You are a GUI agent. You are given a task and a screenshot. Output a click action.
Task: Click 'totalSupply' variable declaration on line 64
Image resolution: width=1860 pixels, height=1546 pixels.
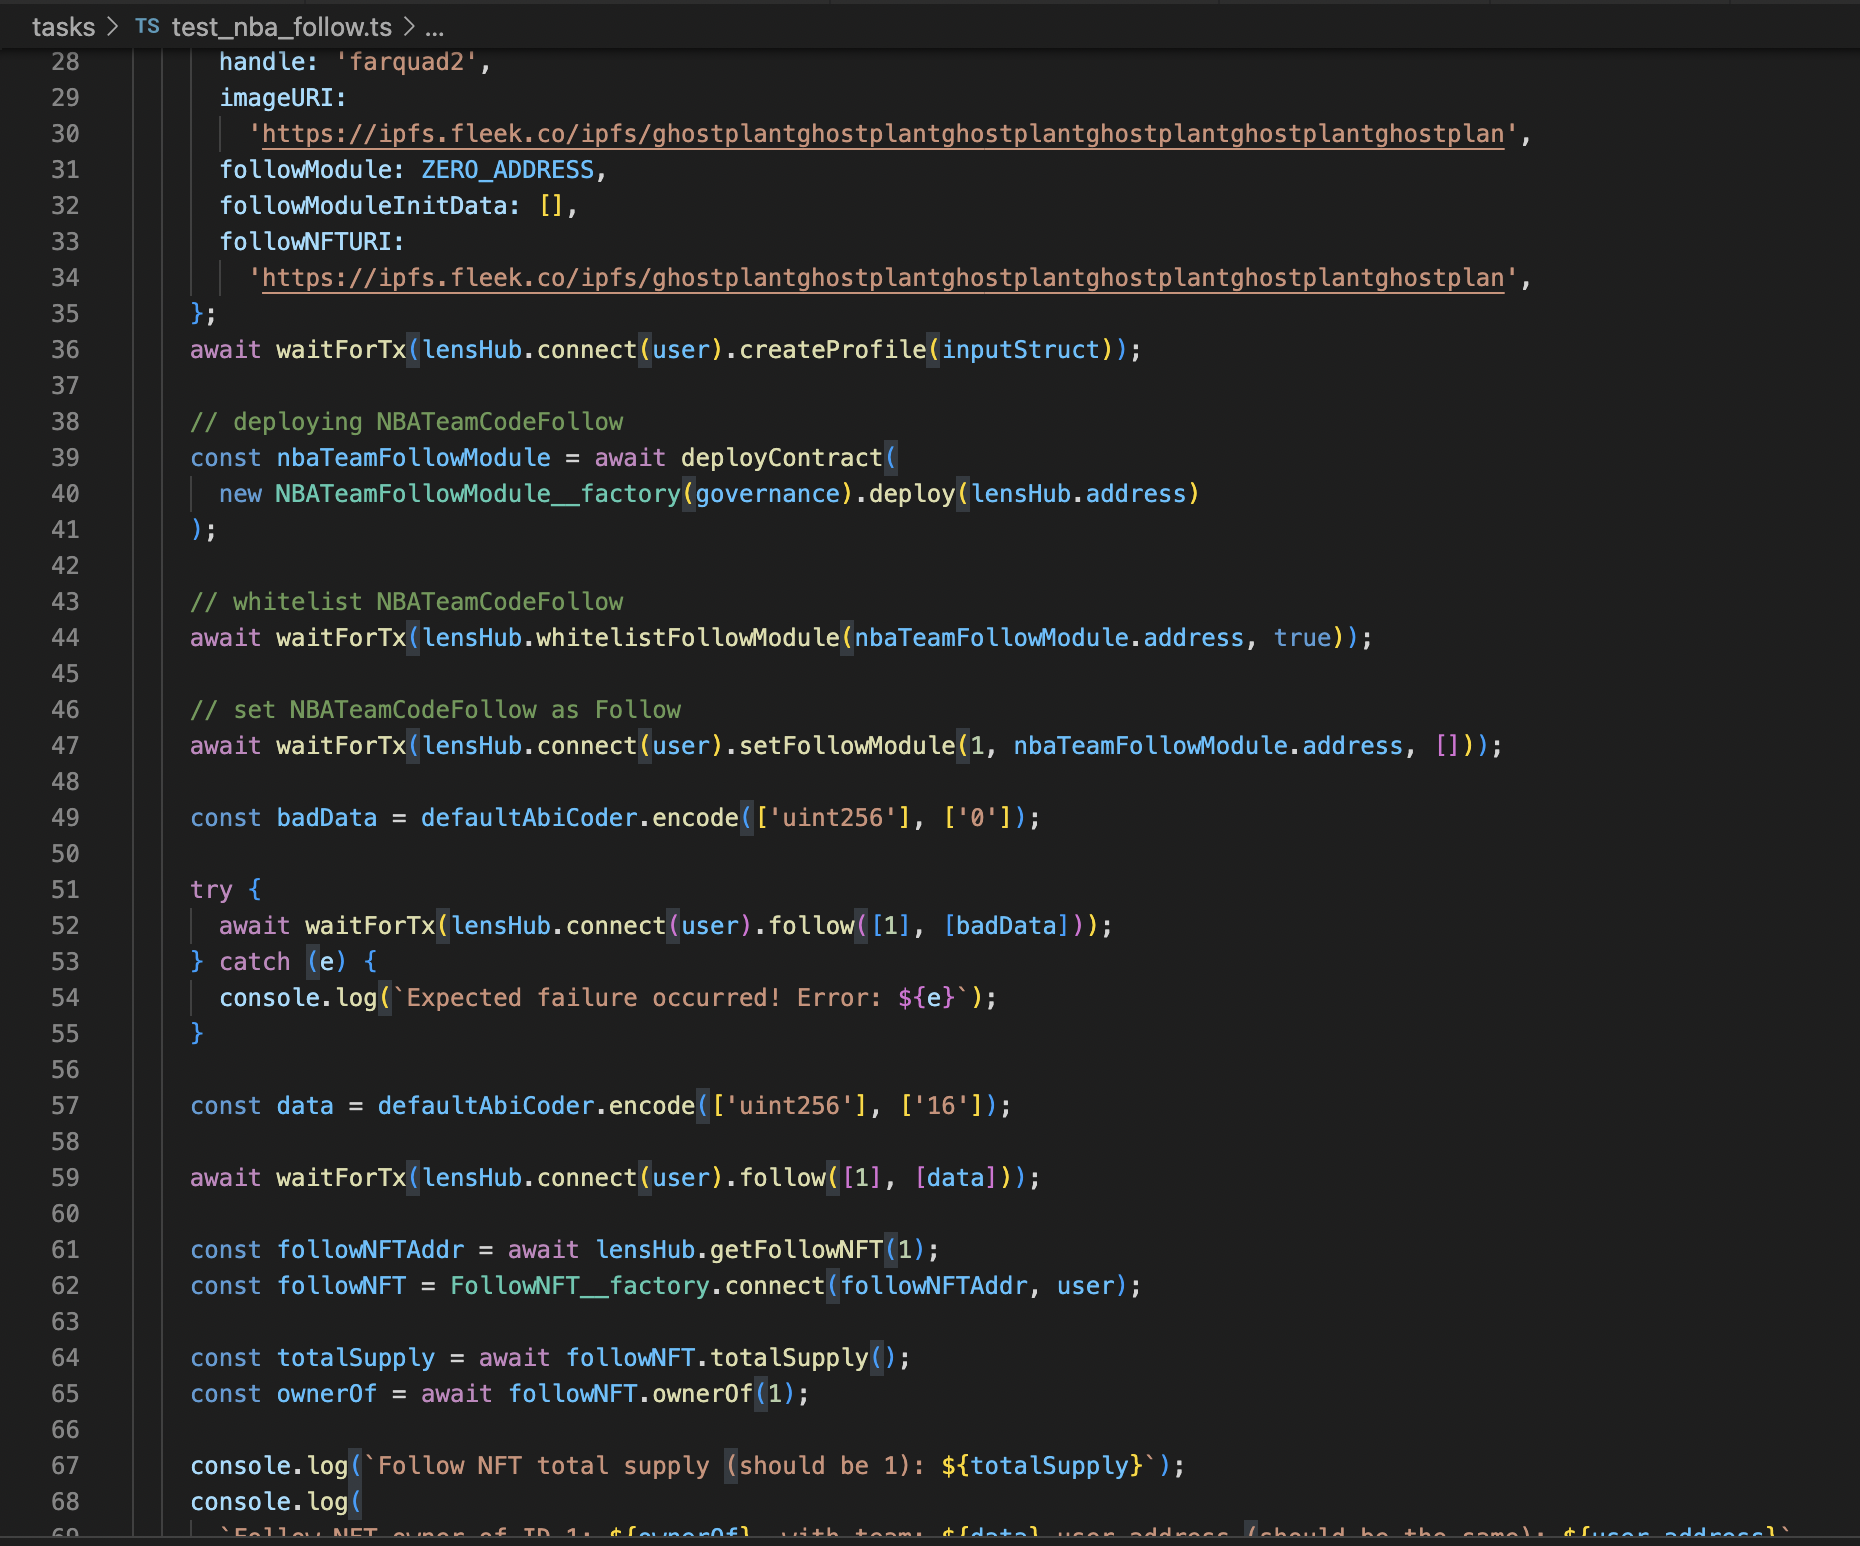(356, 1358)
